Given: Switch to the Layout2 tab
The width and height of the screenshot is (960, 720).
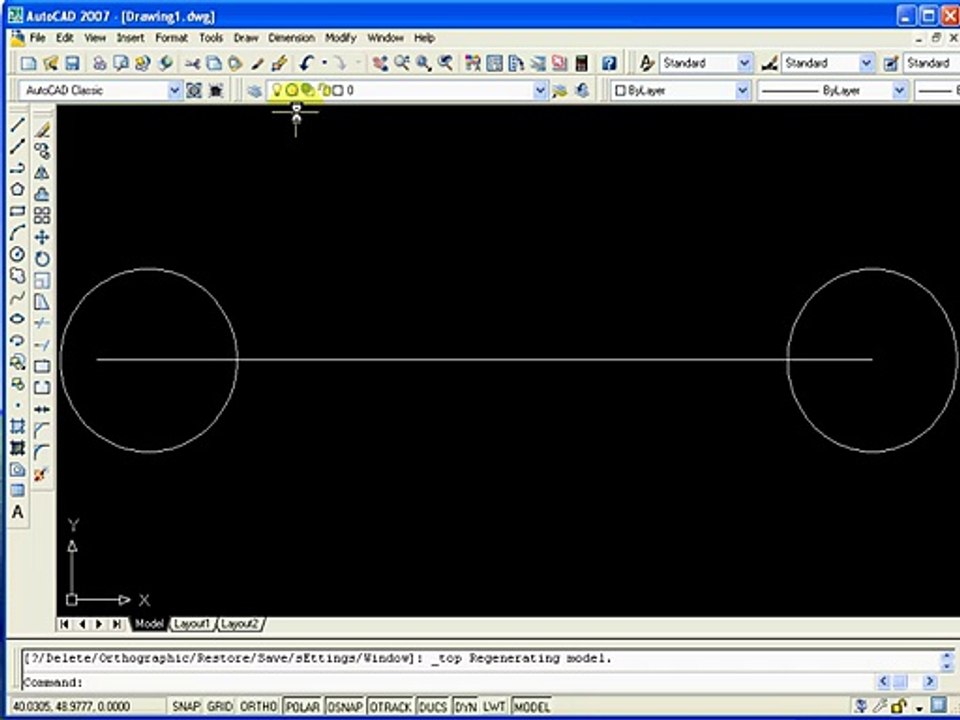Looking at the screenshot, I should 239,624.
